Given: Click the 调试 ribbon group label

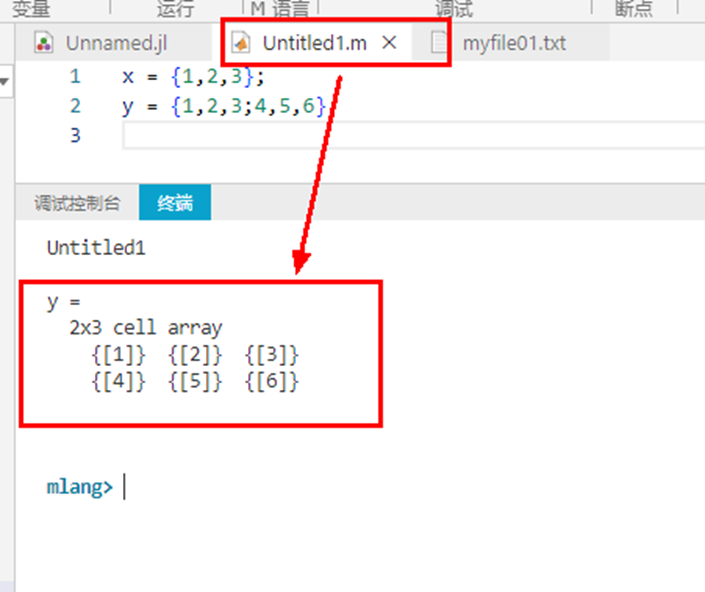Looking at the screenshot, I should (454, 9).
